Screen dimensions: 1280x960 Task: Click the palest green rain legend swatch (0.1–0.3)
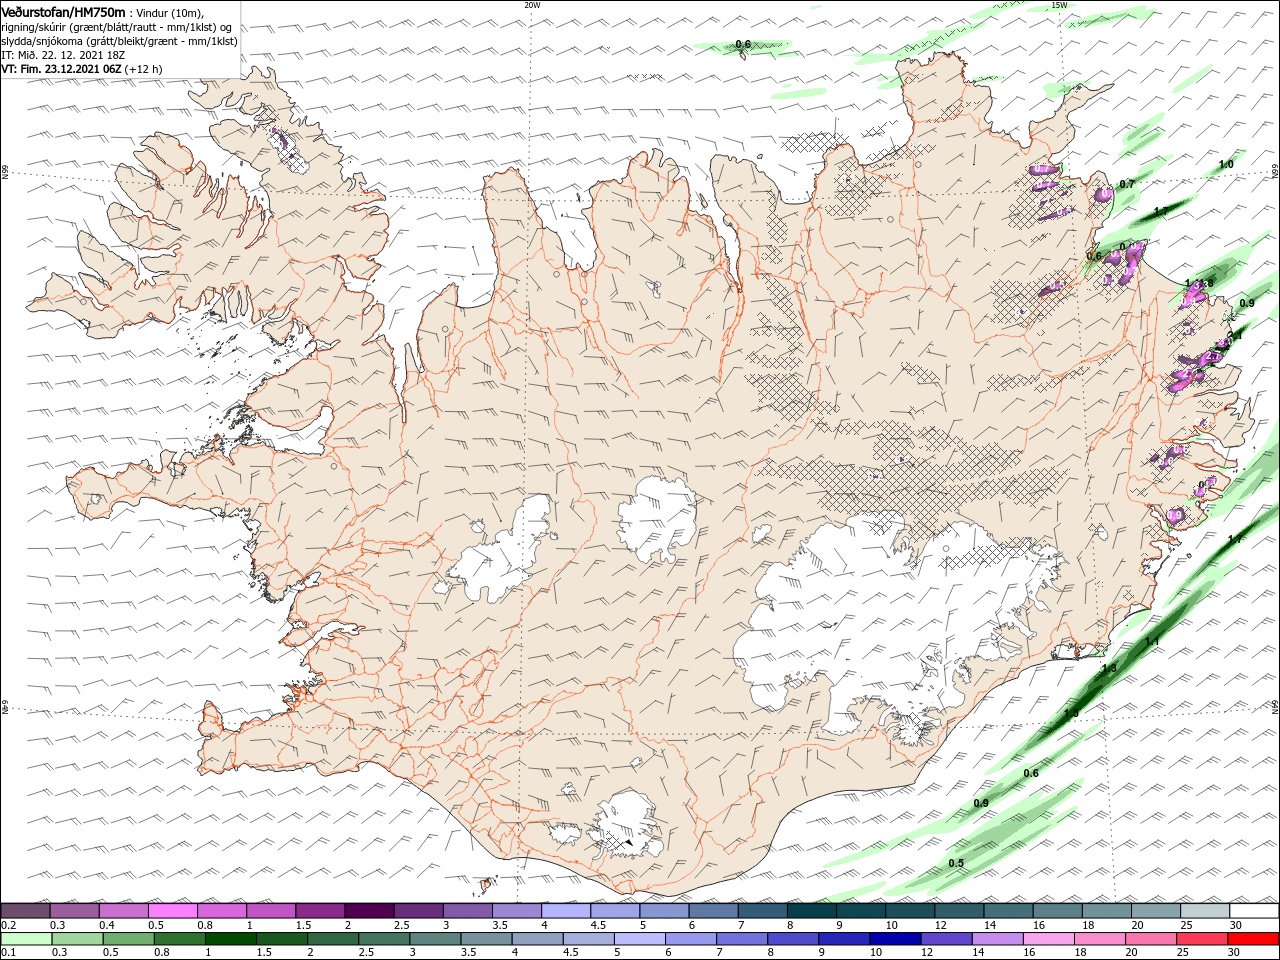(26, 939)
